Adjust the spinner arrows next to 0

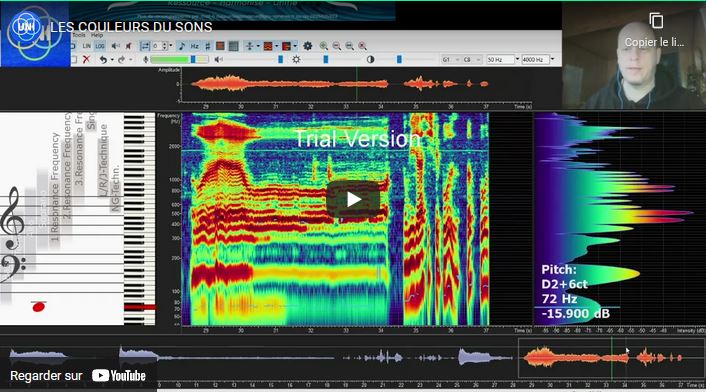tap(165, 46)
